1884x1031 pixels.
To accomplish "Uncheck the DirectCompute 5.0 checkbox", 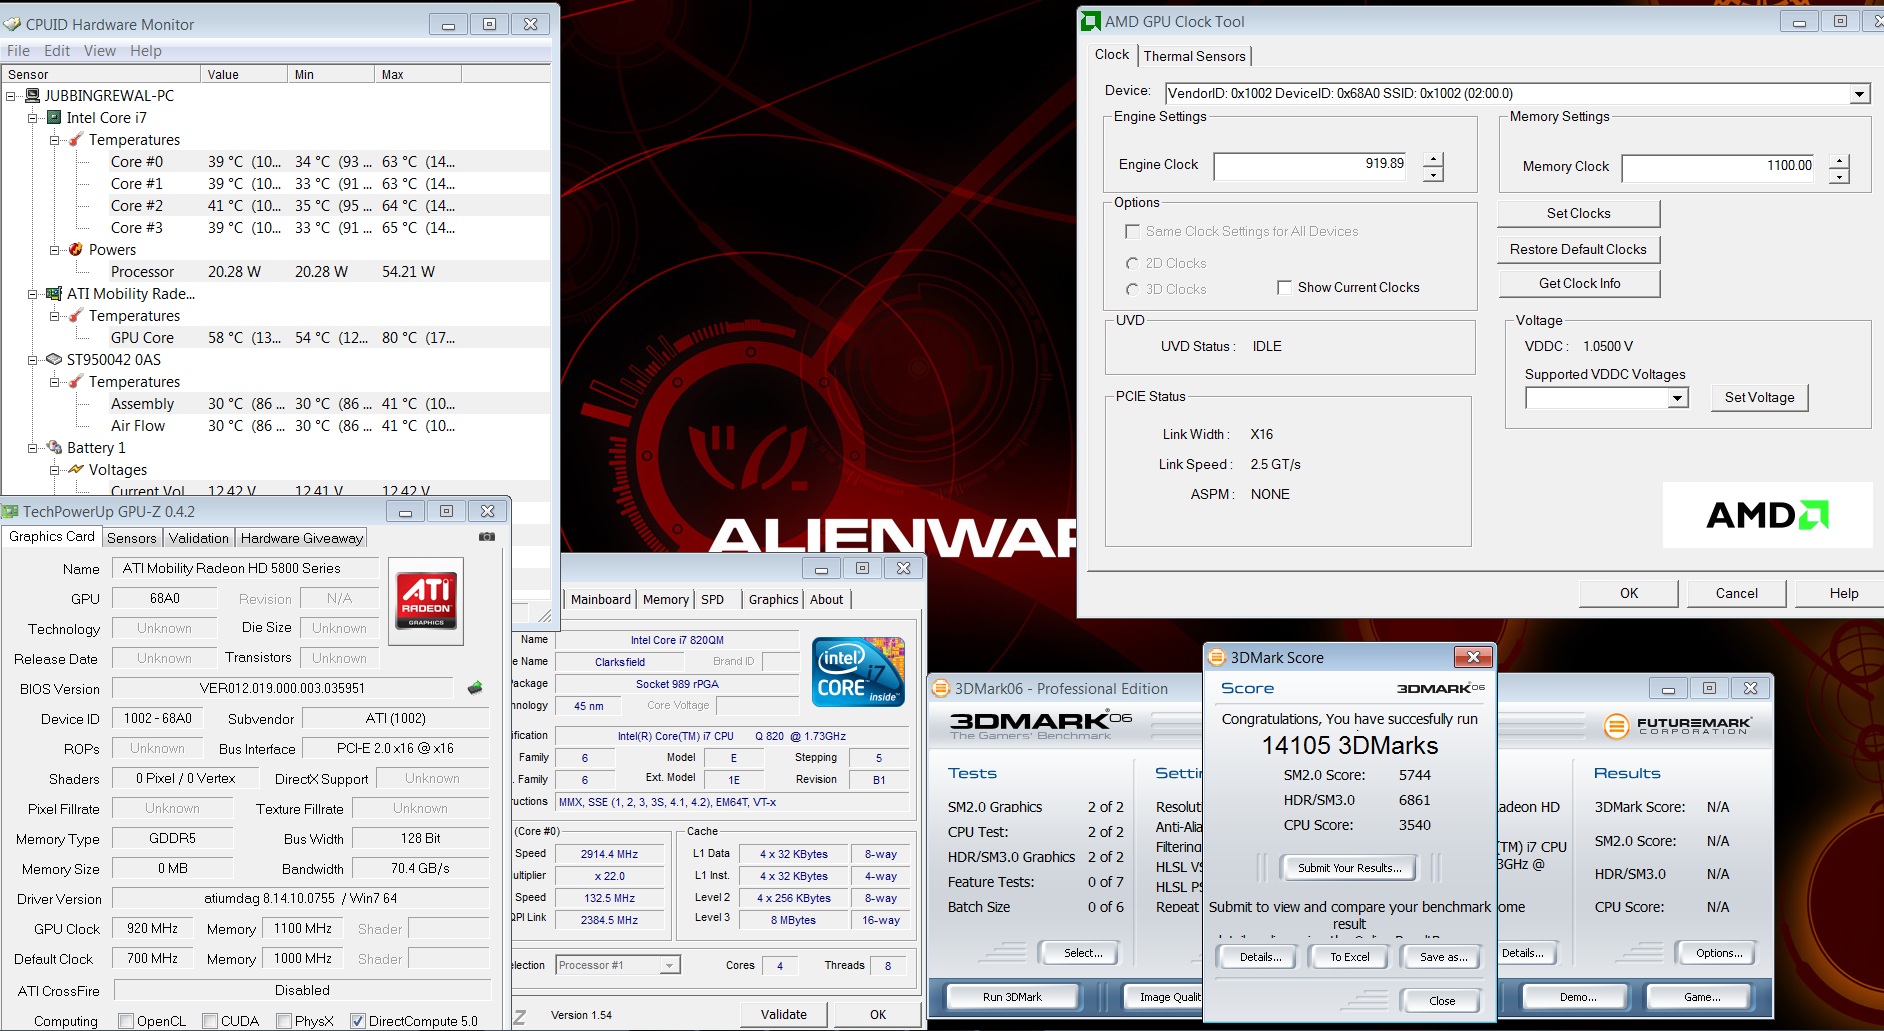I will click(x=358, y=1021).
